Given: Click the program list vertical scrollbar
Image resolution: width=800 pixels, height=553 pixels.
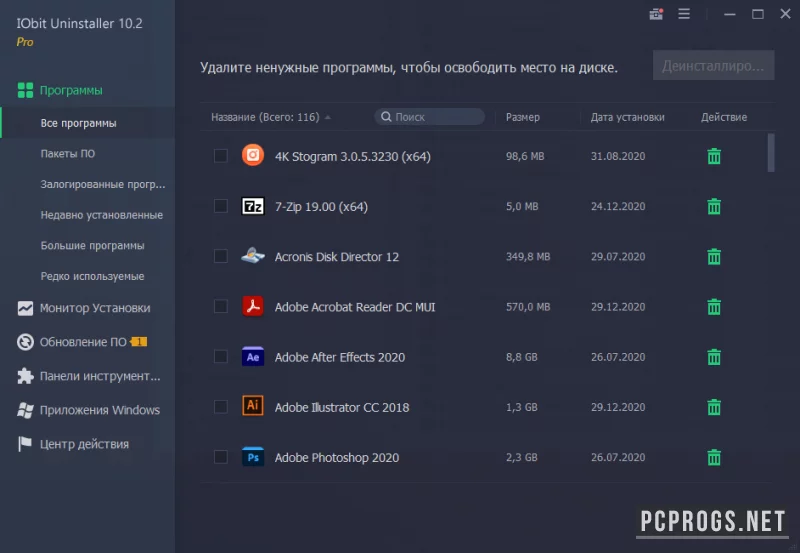Looking at the screenshot, I should tap(771, 153).
